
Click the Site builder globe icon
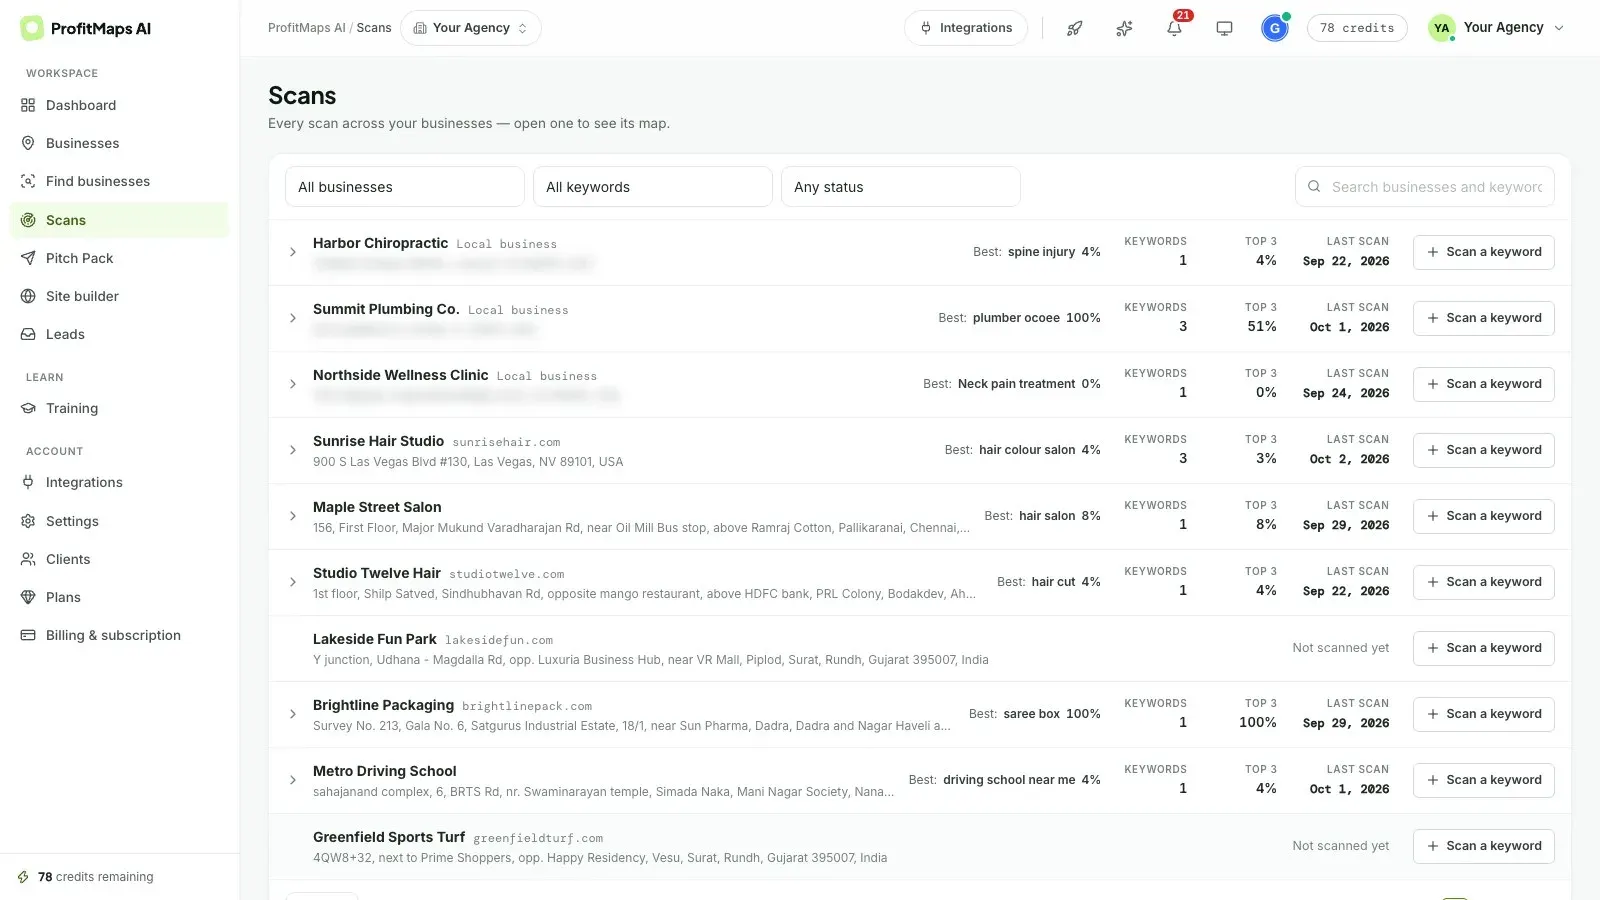tap(28, 296)
